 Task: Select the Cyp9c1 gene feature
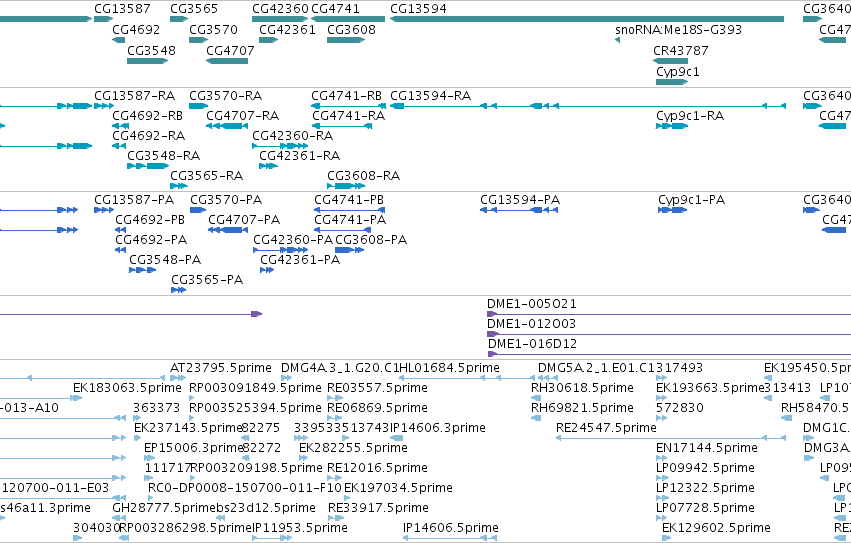coord(672,82)
